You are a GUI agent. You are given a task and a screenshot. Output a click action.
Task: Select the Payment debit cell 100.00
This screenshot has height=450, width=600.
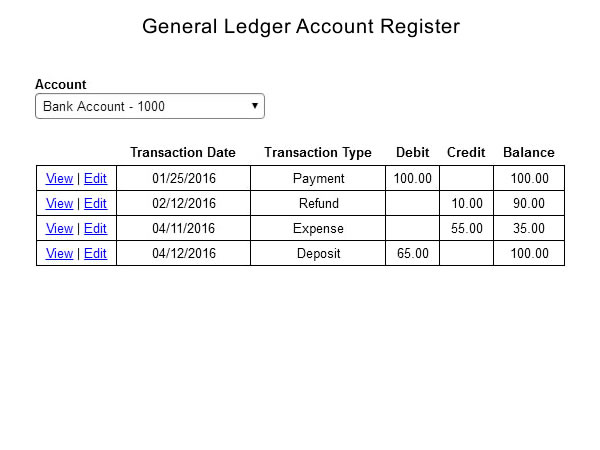pyautogui.click(x=412, y=178)
